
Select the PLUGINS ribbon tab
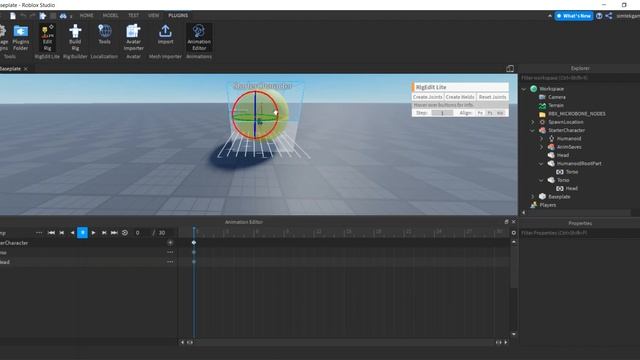(178, 16)
